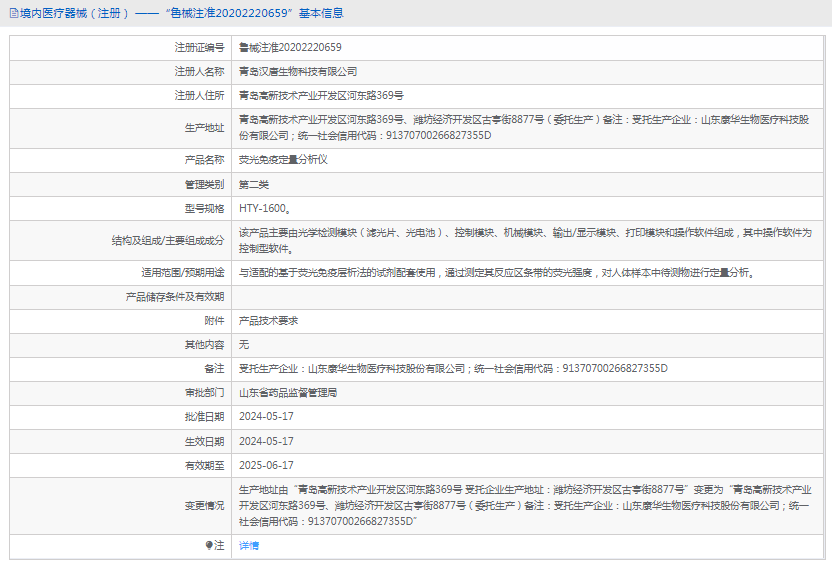Click the 变更情况 label

(x=204, y=506)
